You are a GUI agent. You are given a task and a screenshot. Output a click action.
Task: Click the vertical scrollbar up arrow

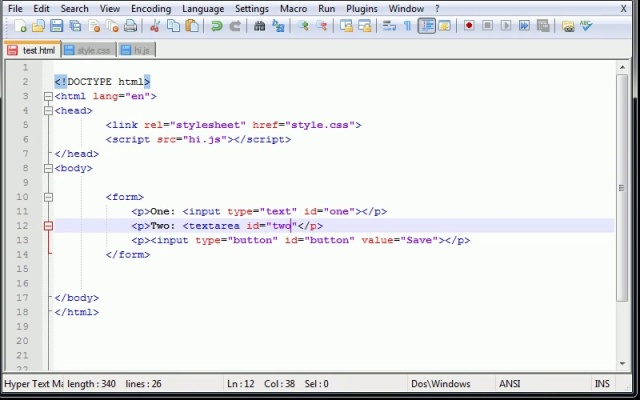(622, 67)
